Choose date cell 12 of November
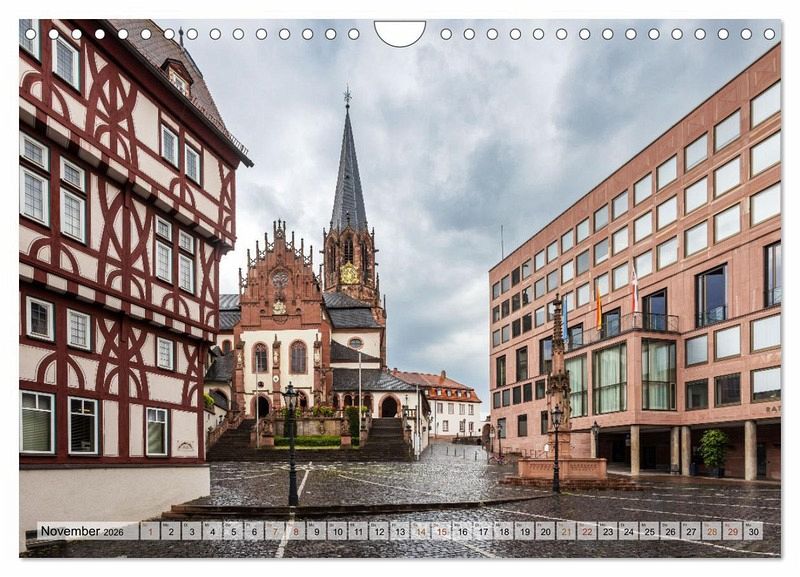Viewport: 800px width, 577px height. click(x=379, y=531)
